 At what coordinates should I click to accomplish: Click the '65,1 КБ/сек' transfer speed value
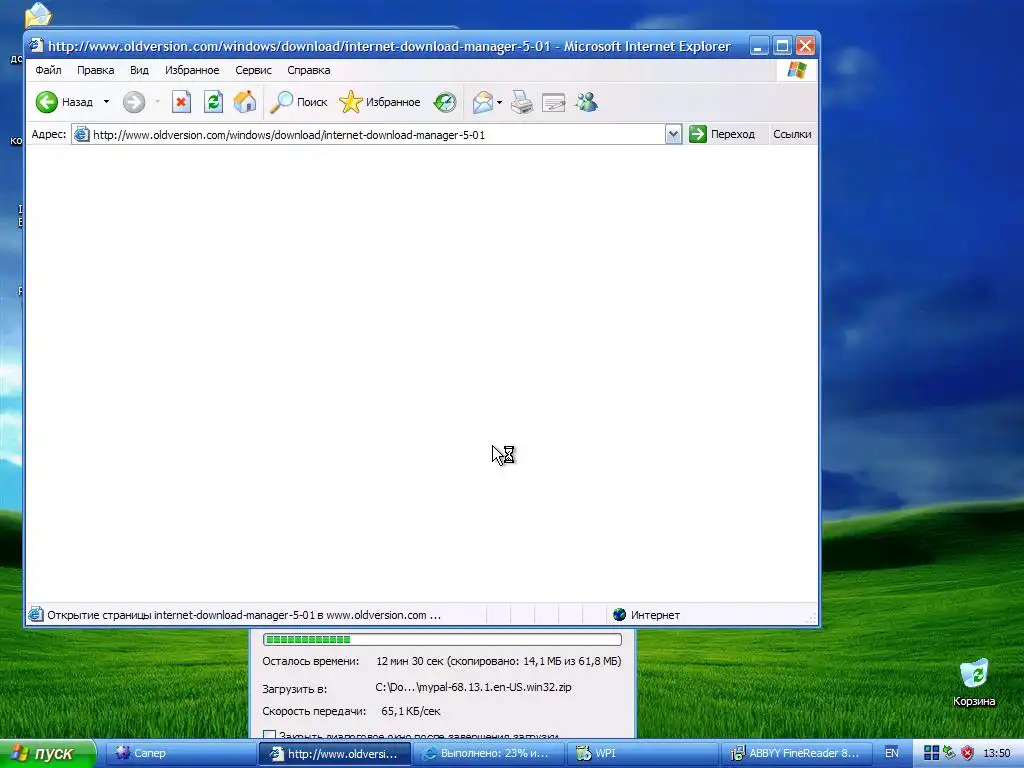(x=411, y=711)
